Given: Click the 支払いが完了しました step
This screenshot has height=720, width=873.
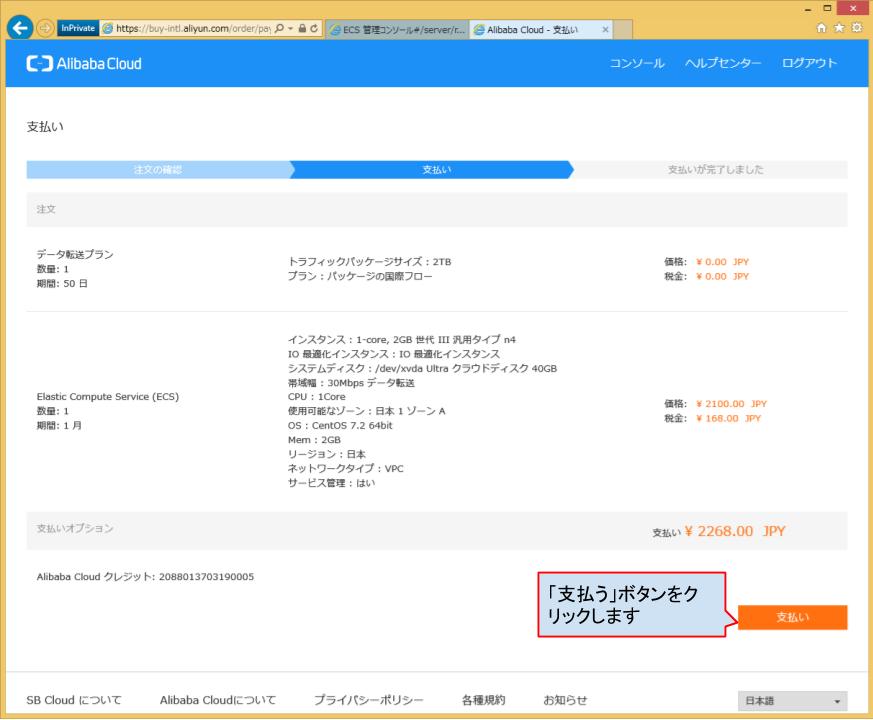Looking at the screenshot, I should (715, 170).
